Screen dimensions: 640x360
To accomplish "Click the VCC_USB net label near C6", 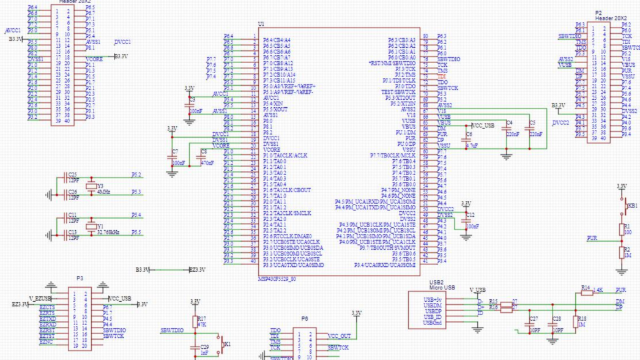I will coord(483,126).
